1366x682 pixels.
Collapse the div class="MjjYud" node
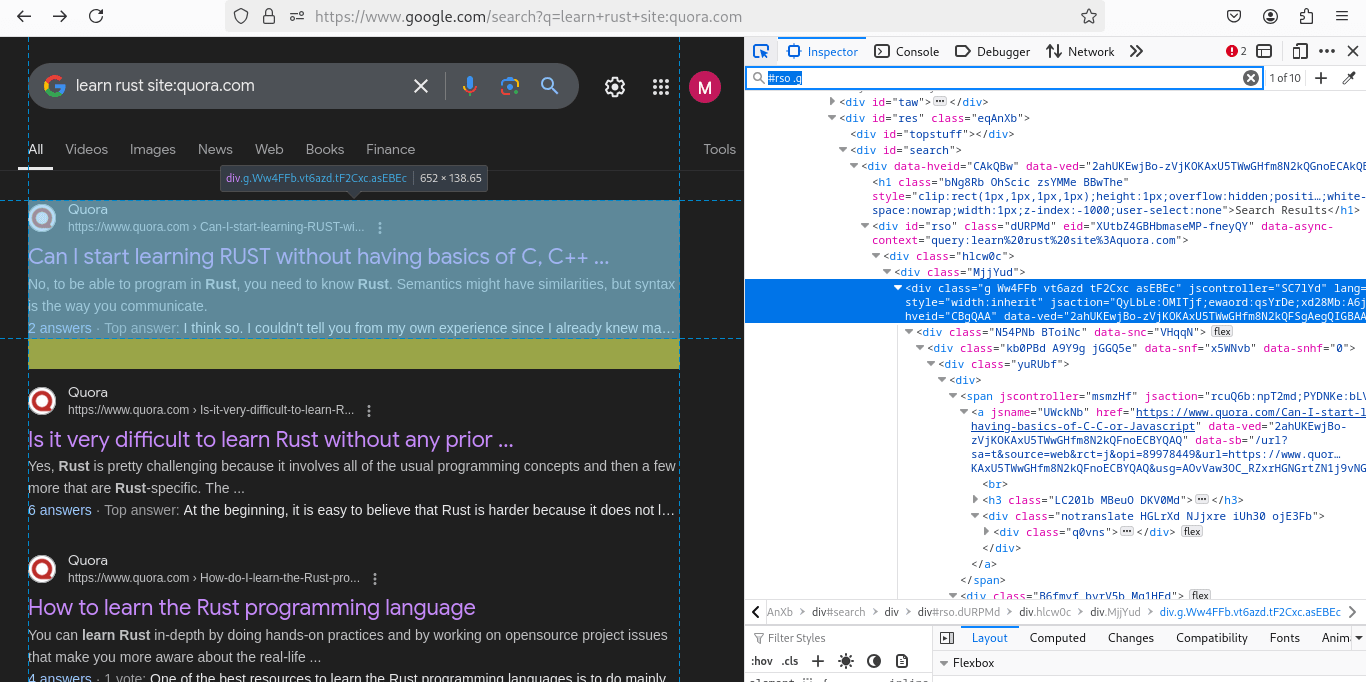click(x=887, y=272)
